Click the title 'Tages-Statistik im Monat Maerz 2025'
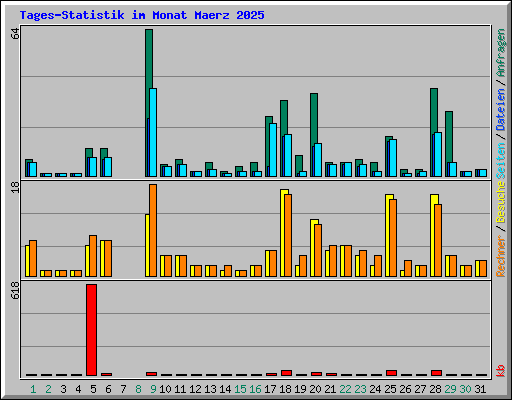 142,15
